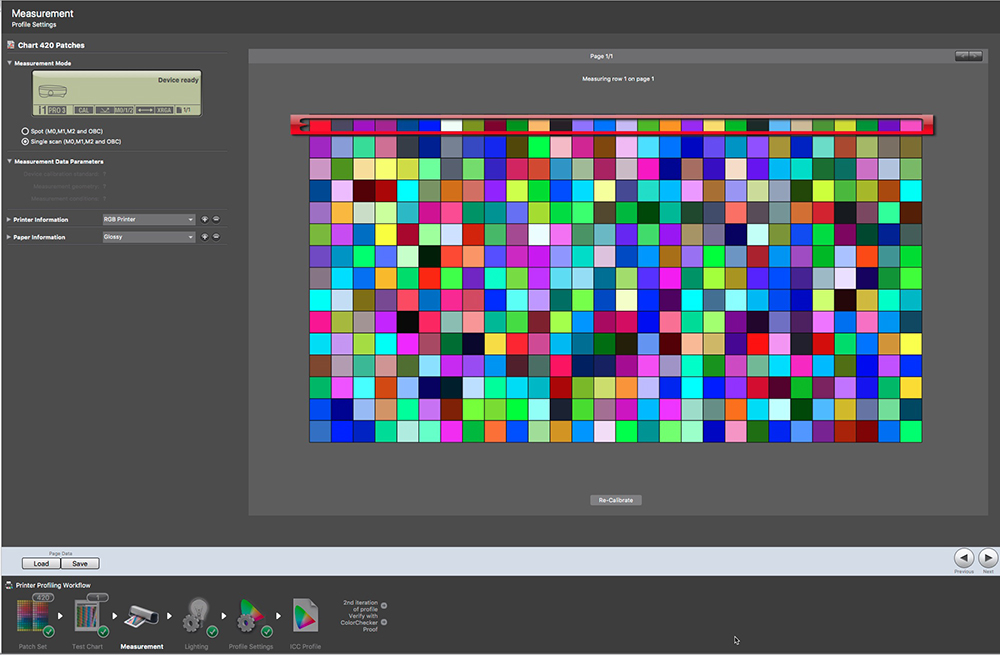Load saved page data
This screenshot has width=1000, height=655.
[x=40, y=564]
